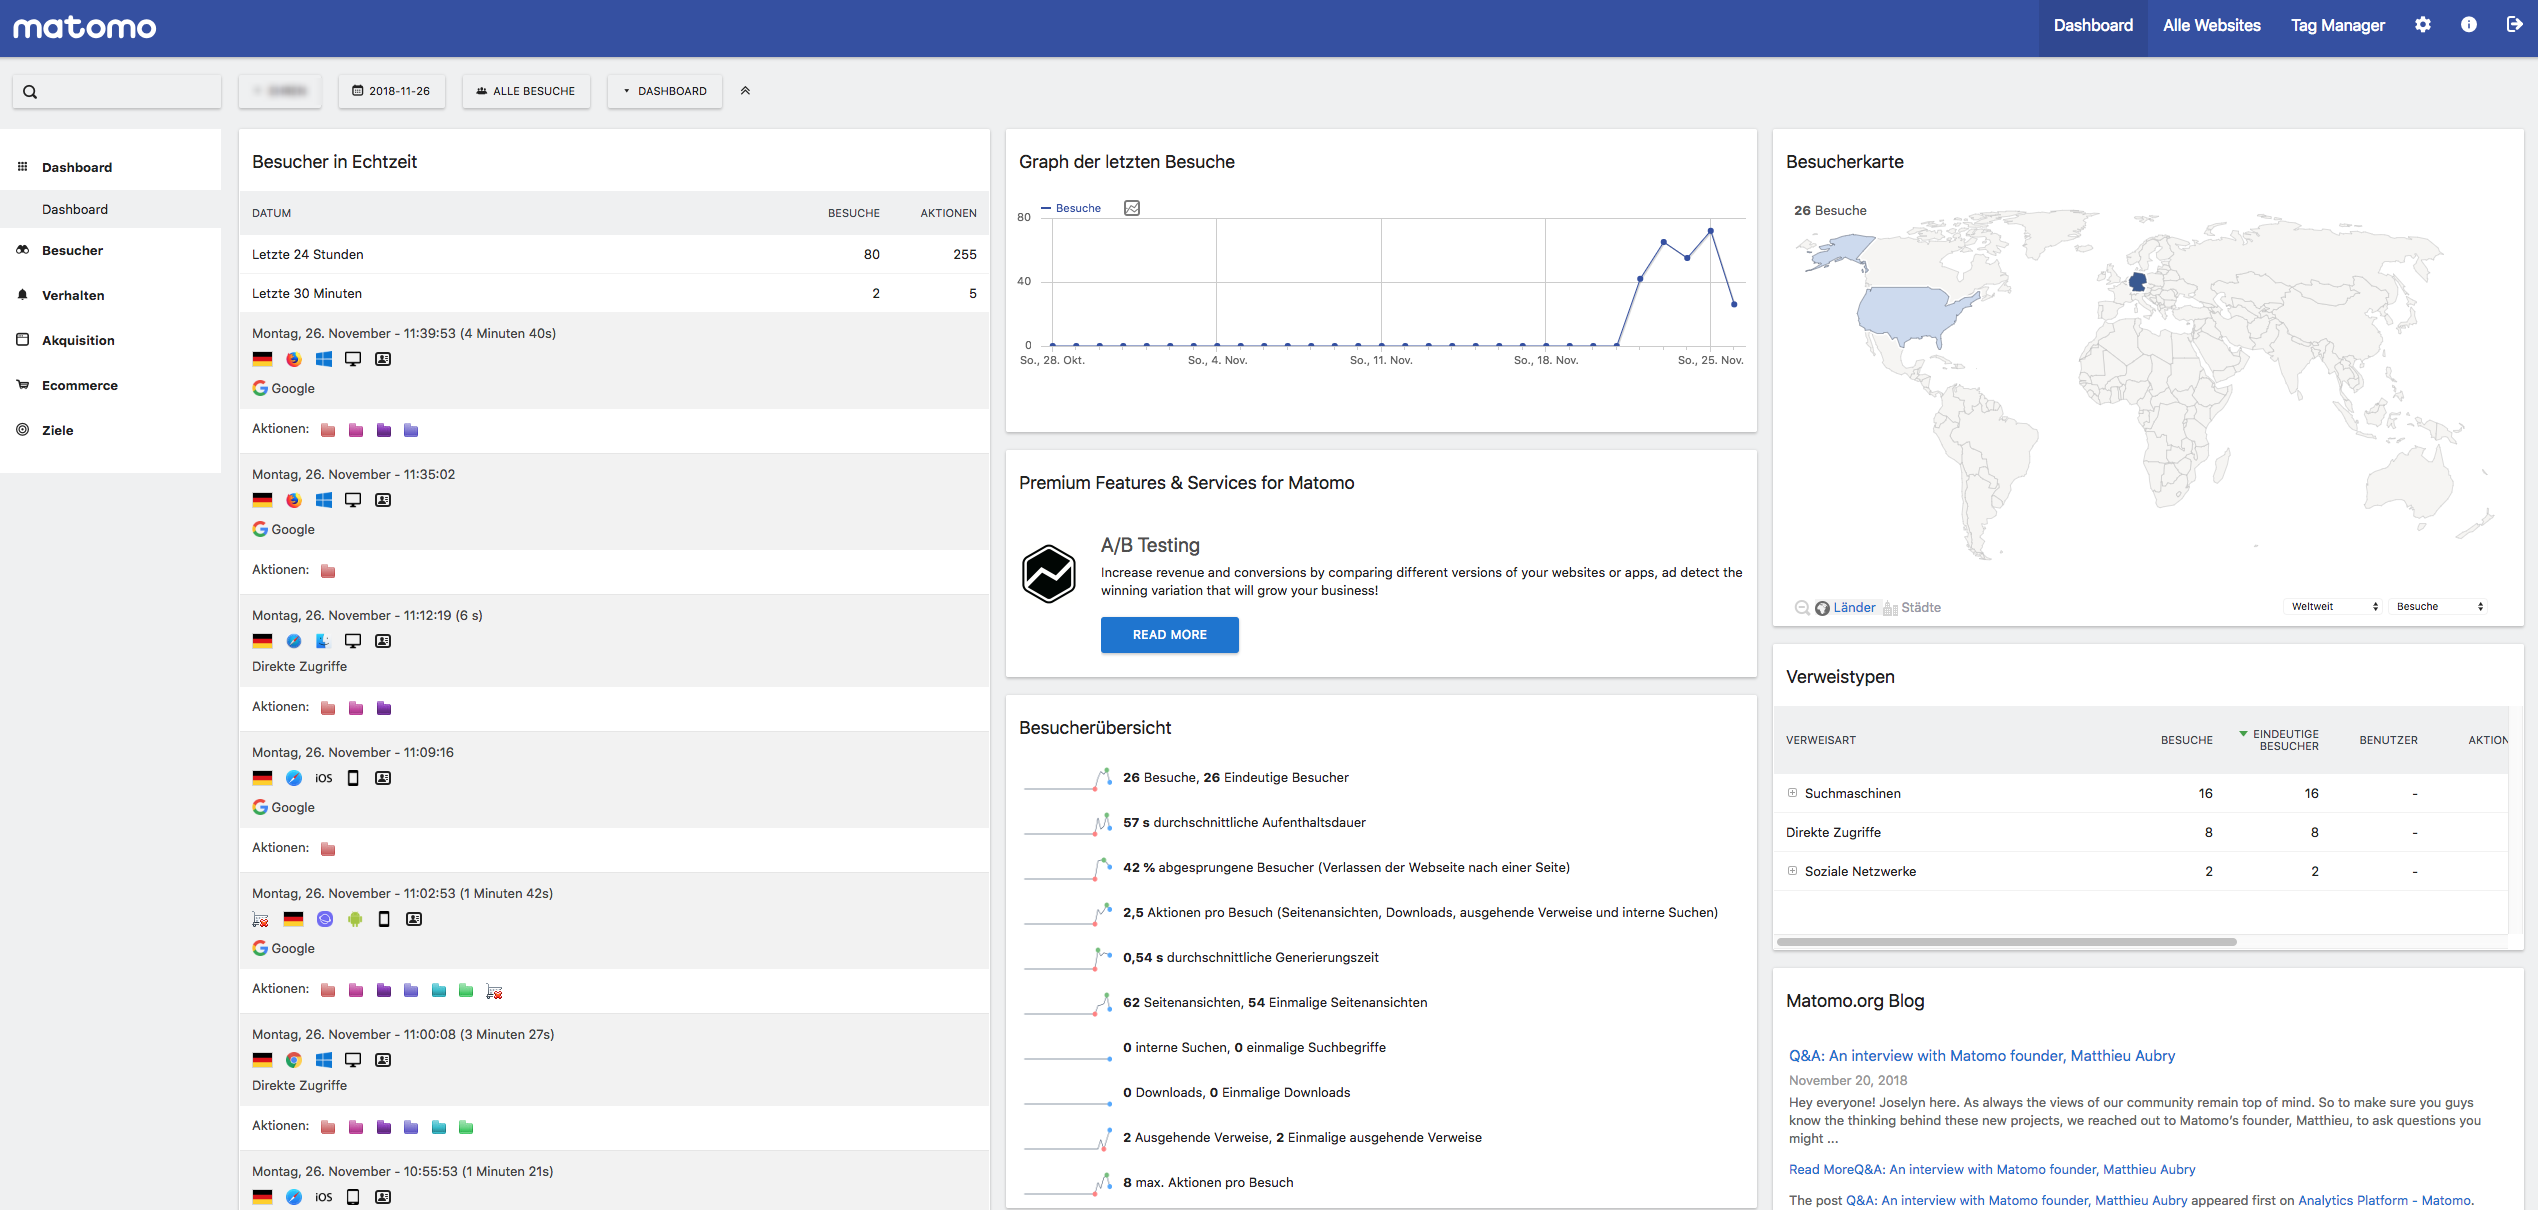Expand the Soziale Netzwerke row
The height and width of the screenshot is (1210, 2538).
(x=1793, y=871)
